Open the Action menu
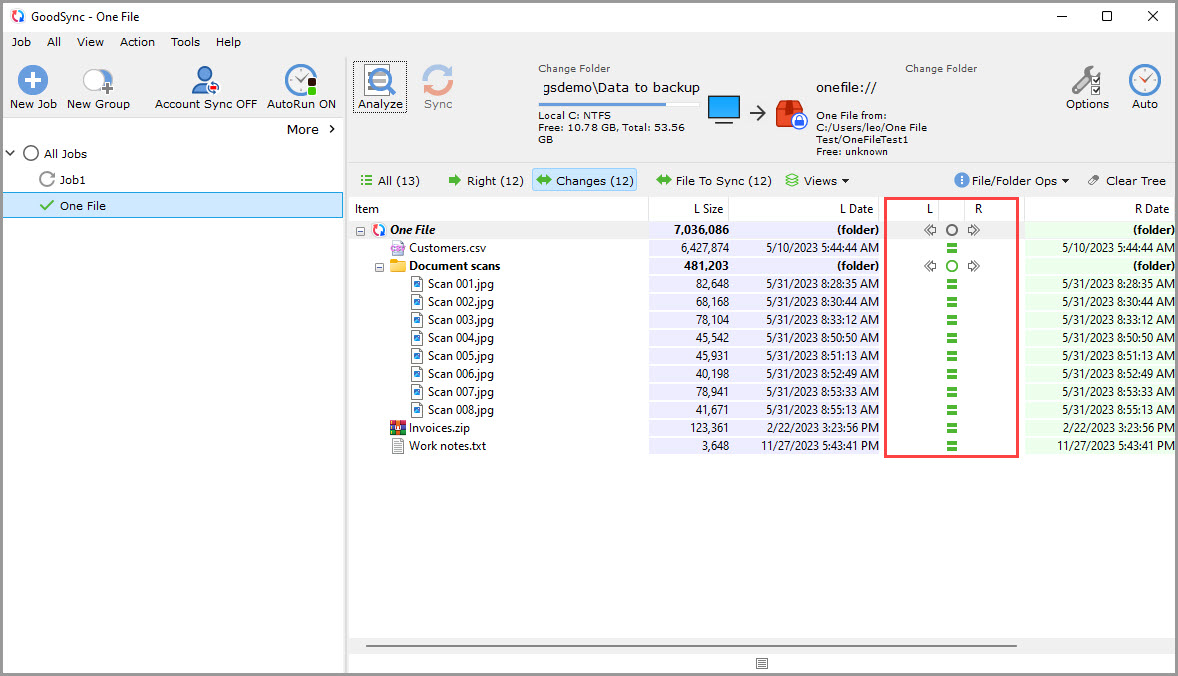The image size is (1178, 676). pos(137,42)
